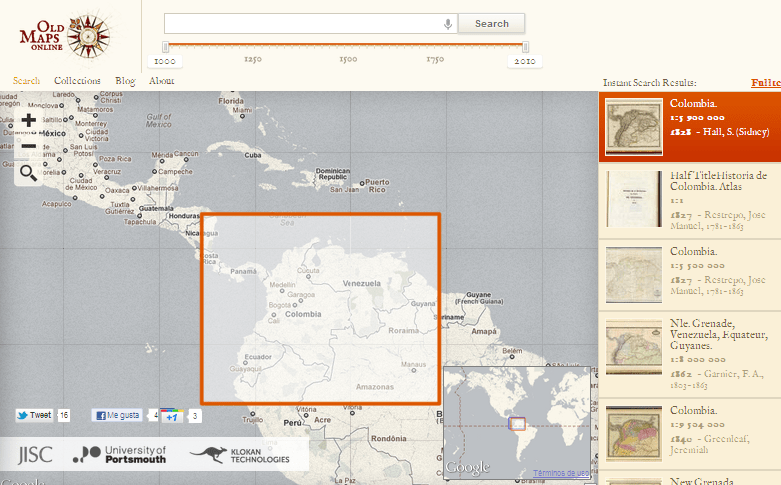Open the Blog menu item
Viewport: 781px width, 485px height.
[x=125, y=81]
